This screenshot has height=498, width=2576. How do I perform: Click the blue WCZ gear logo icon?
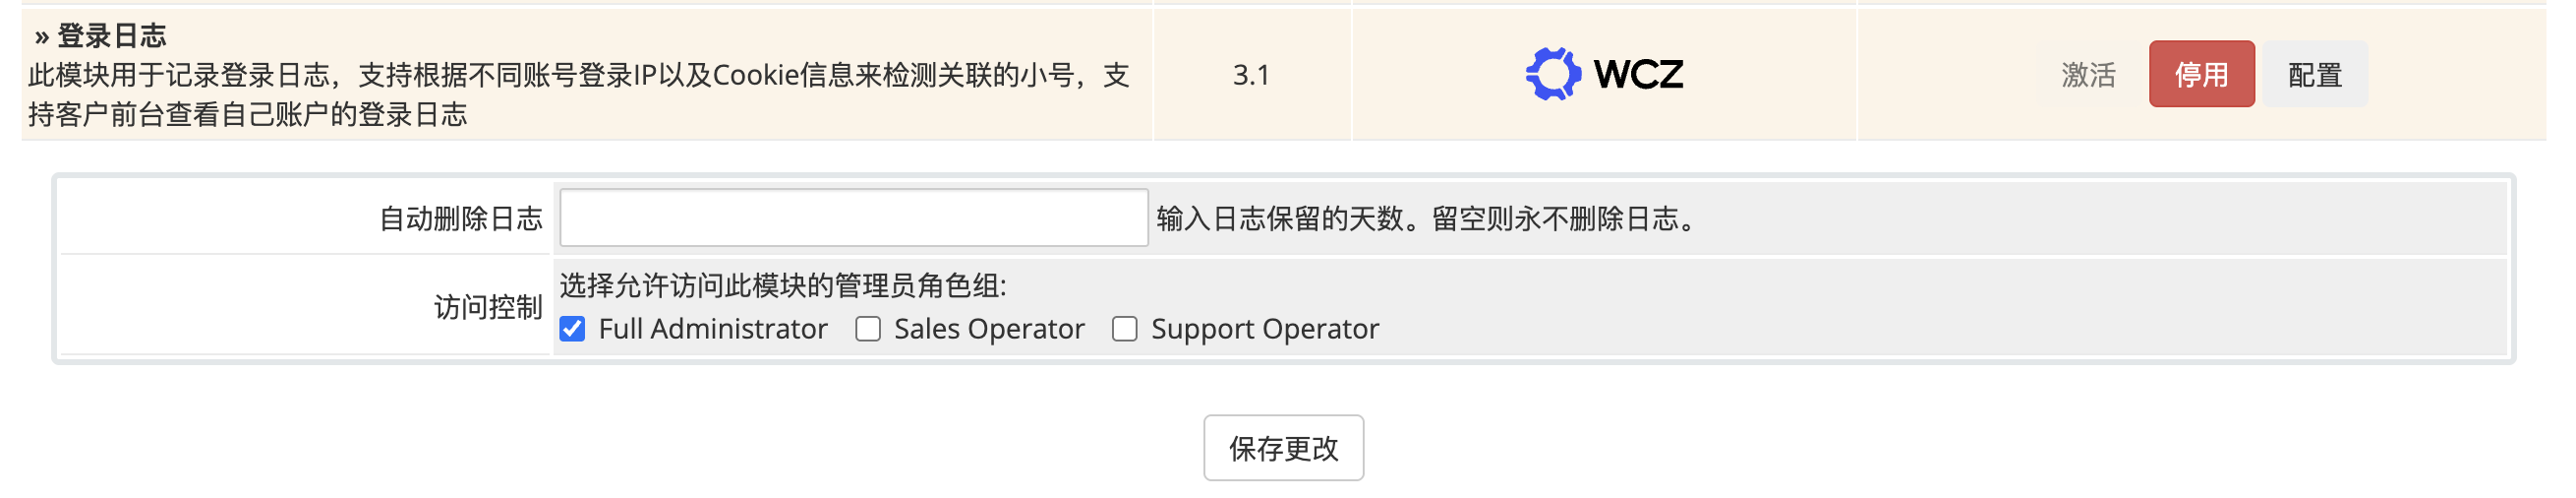tap(1552, 74)
